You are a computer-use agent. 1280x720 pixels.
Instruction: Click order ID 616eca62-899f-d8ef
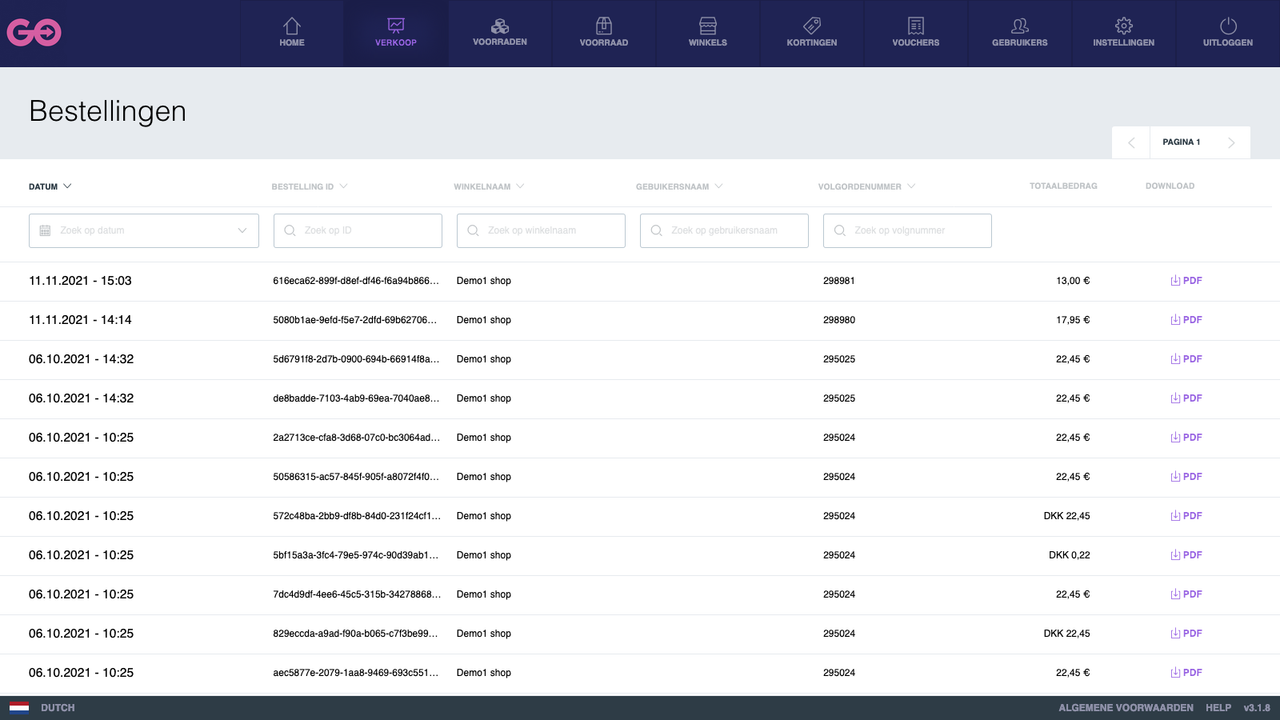pos(356,281)
